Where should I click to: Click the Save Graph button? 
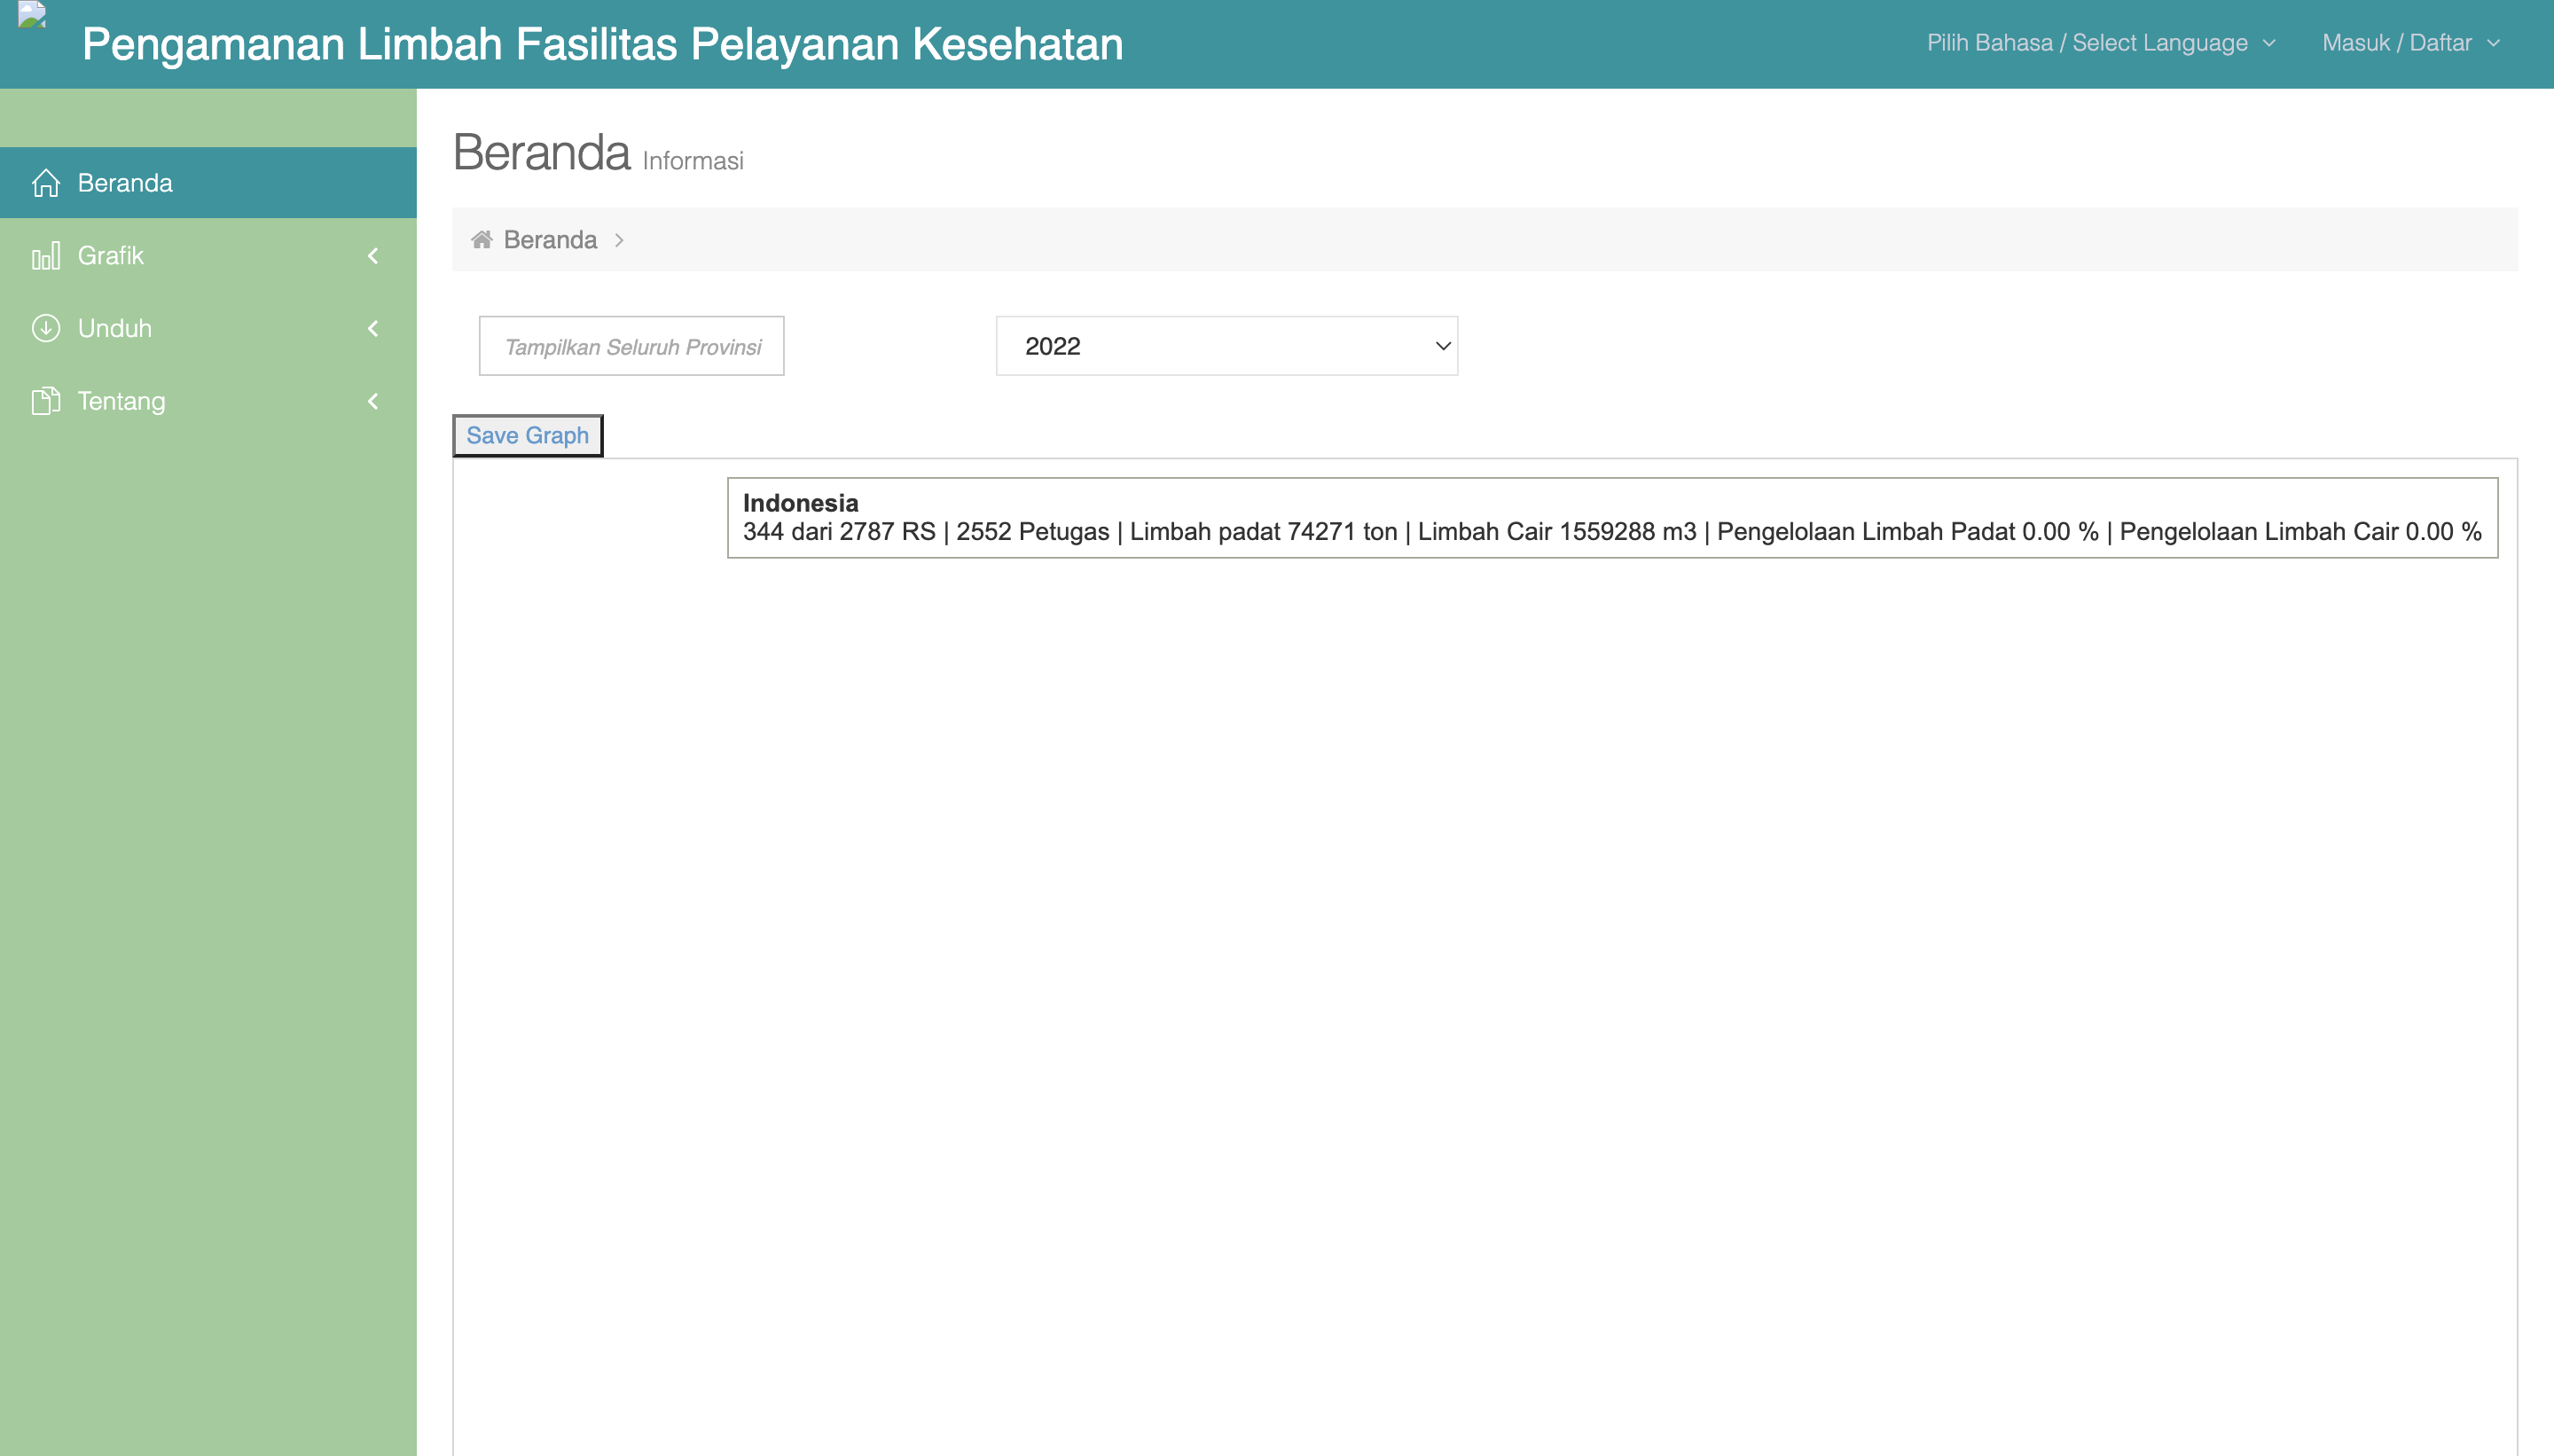point(527,435)
